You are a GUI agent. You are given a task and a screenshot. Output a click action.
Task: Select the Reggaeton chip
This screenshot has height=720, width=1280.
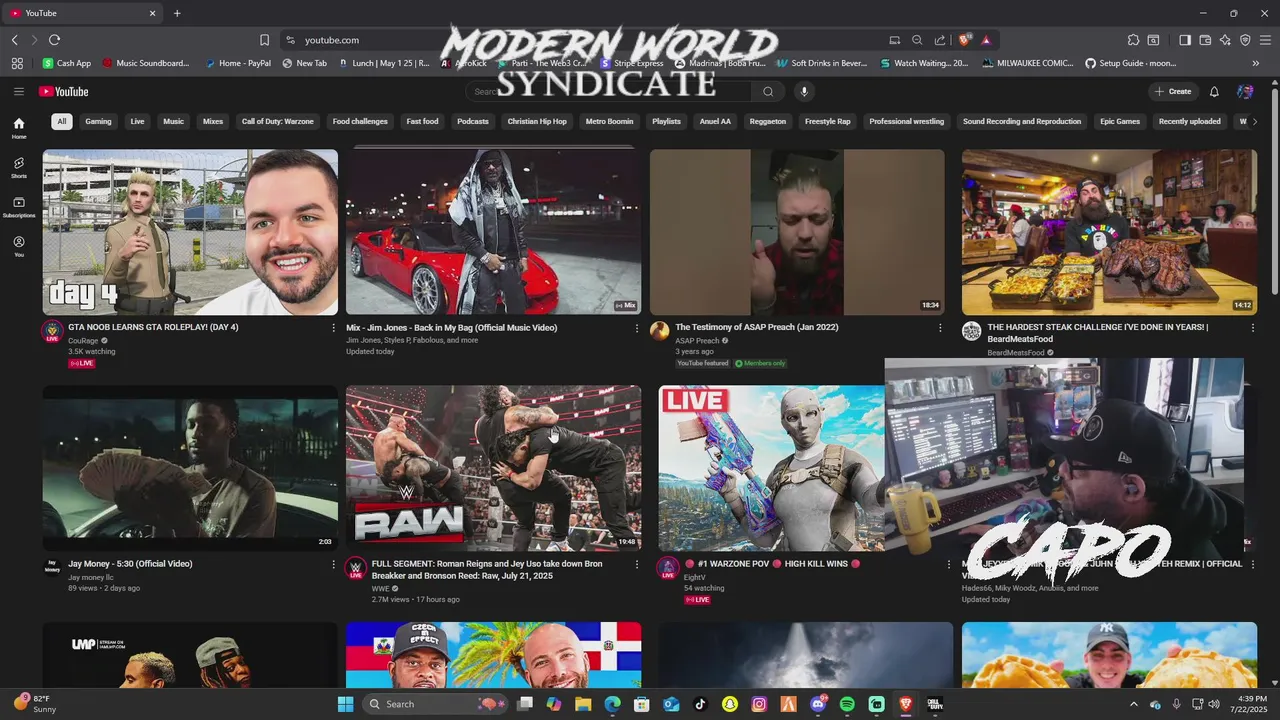click(768, 121)
